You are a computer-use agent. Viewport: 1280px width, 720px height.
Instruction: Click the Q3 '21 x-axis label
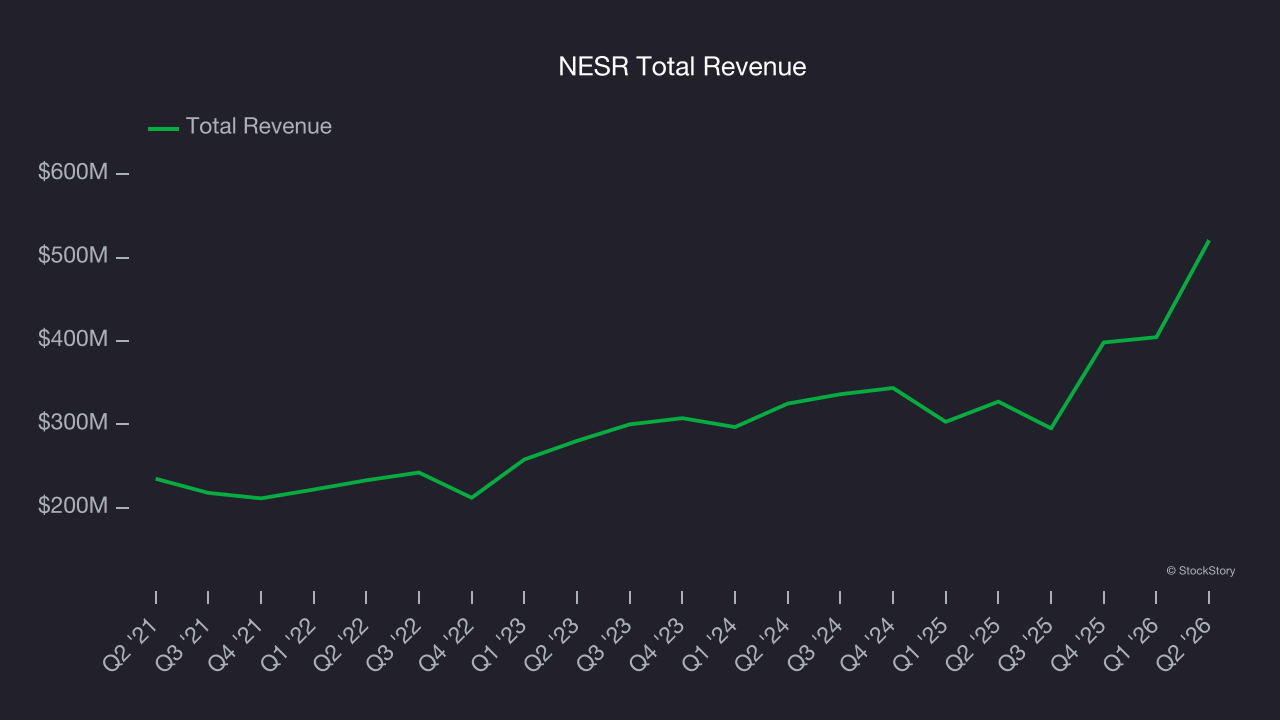coord(186,643)
